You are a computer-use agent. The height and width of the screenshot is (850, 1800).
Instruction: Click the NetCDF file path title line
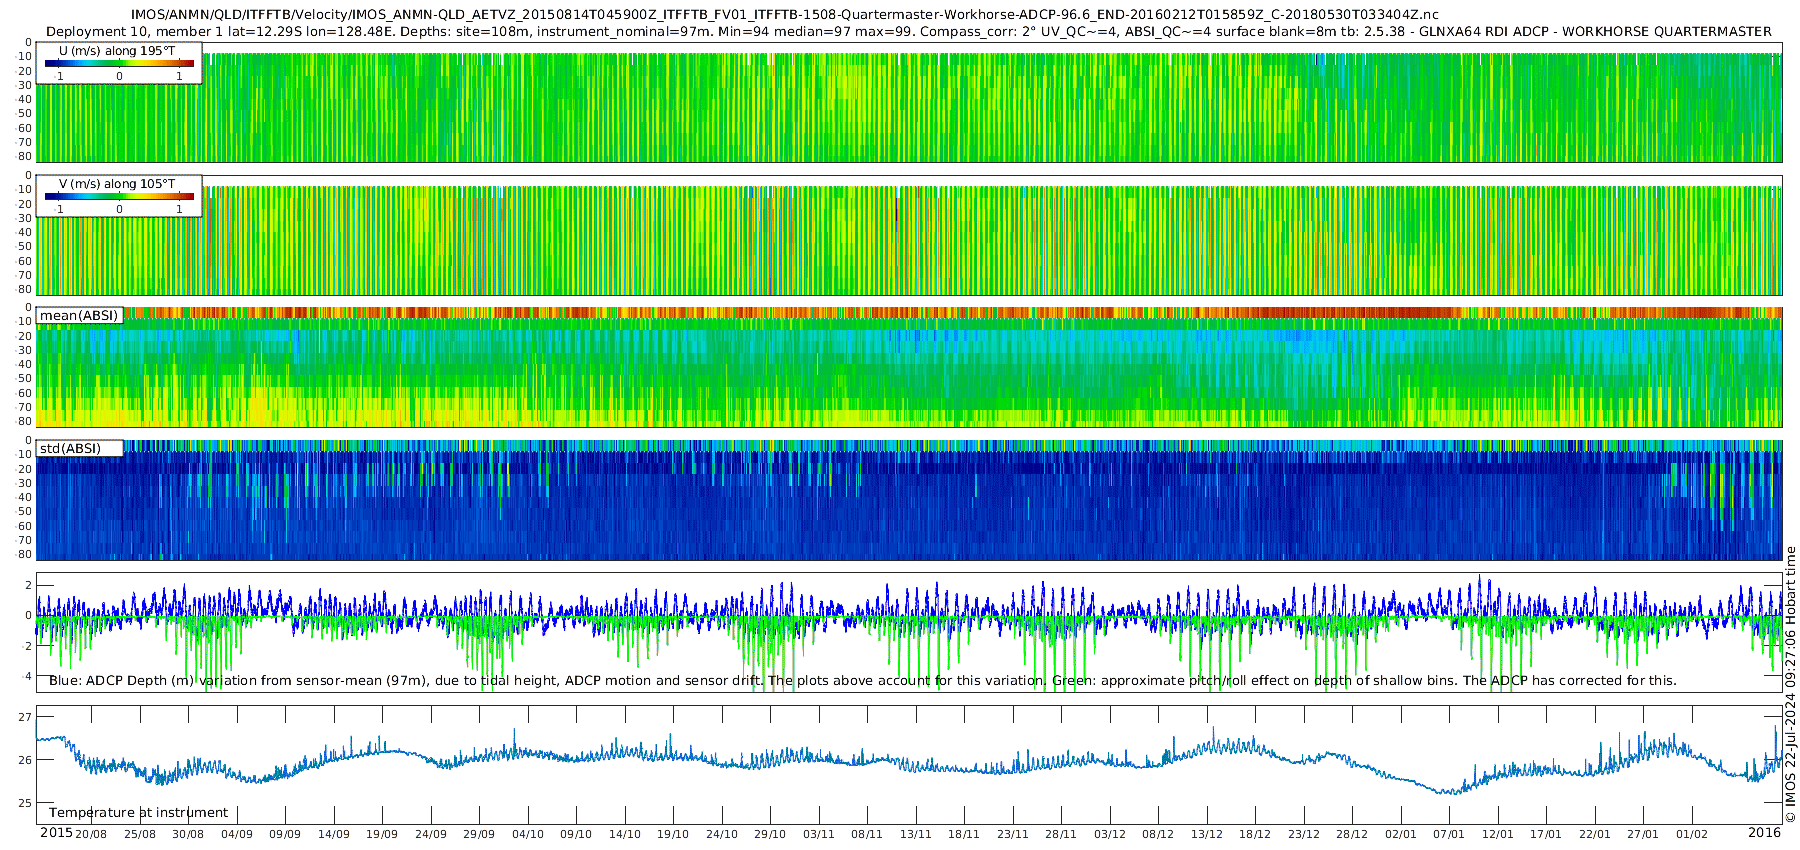[785, 15]
